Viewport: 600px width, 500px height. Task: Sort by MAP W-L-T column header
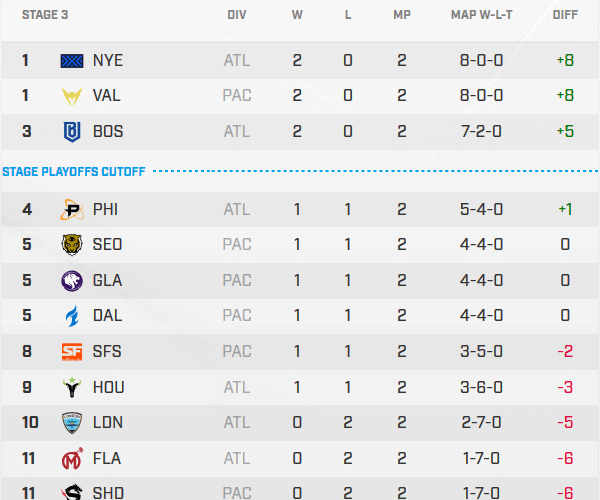[x=484, y=16]
